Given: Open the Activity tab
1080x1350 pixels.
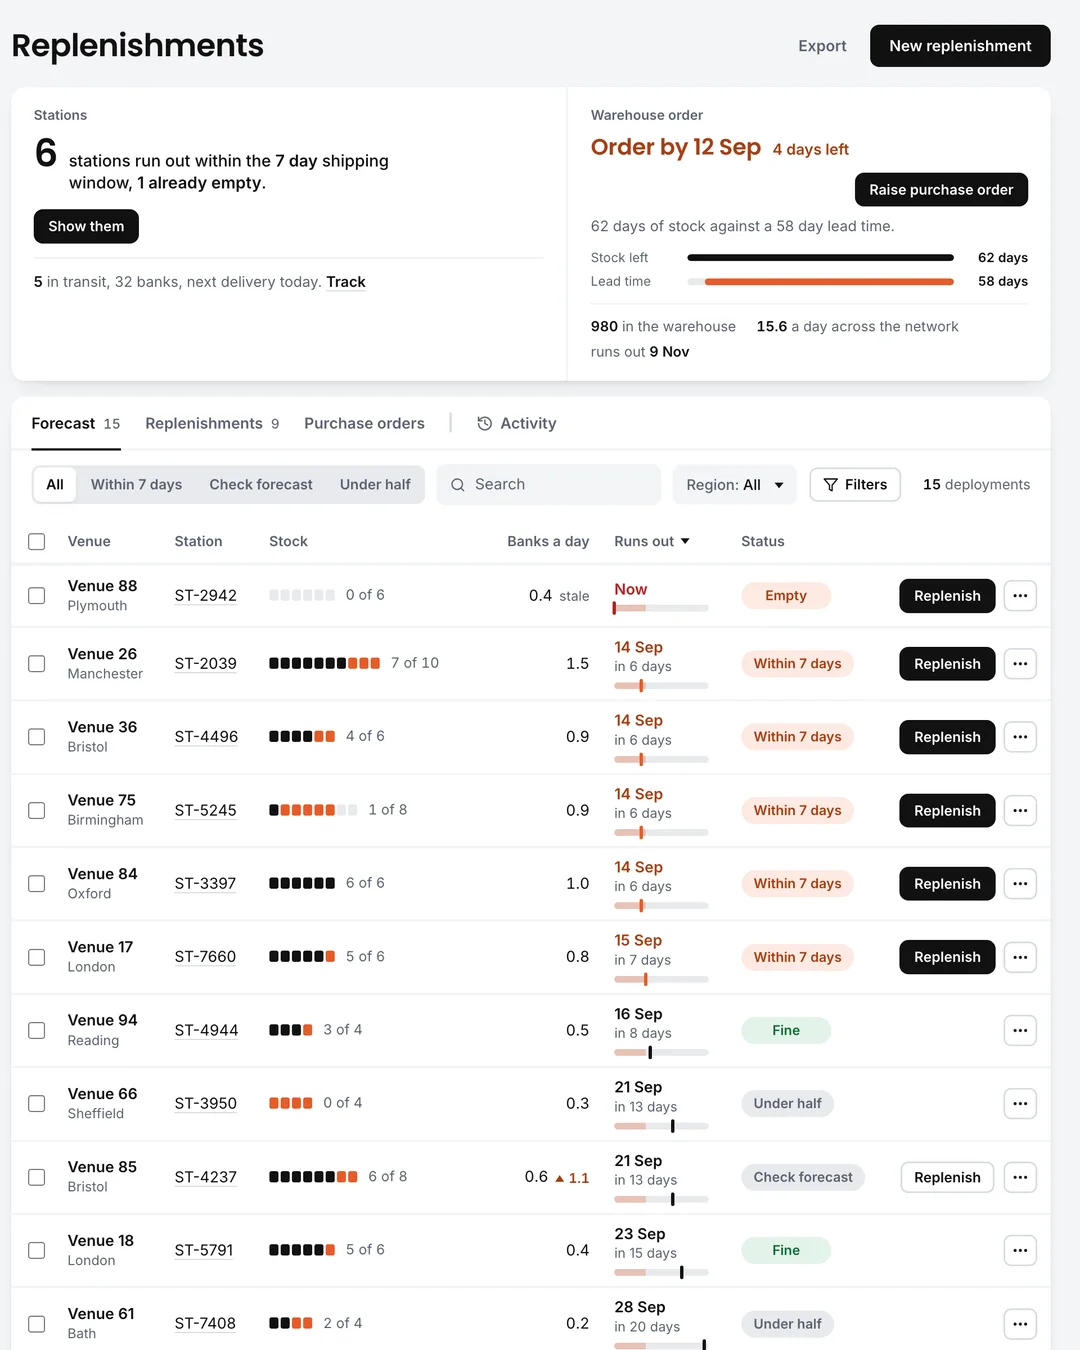Looking at the screenshot, I should pyautogui.click(x=517, y=424).
